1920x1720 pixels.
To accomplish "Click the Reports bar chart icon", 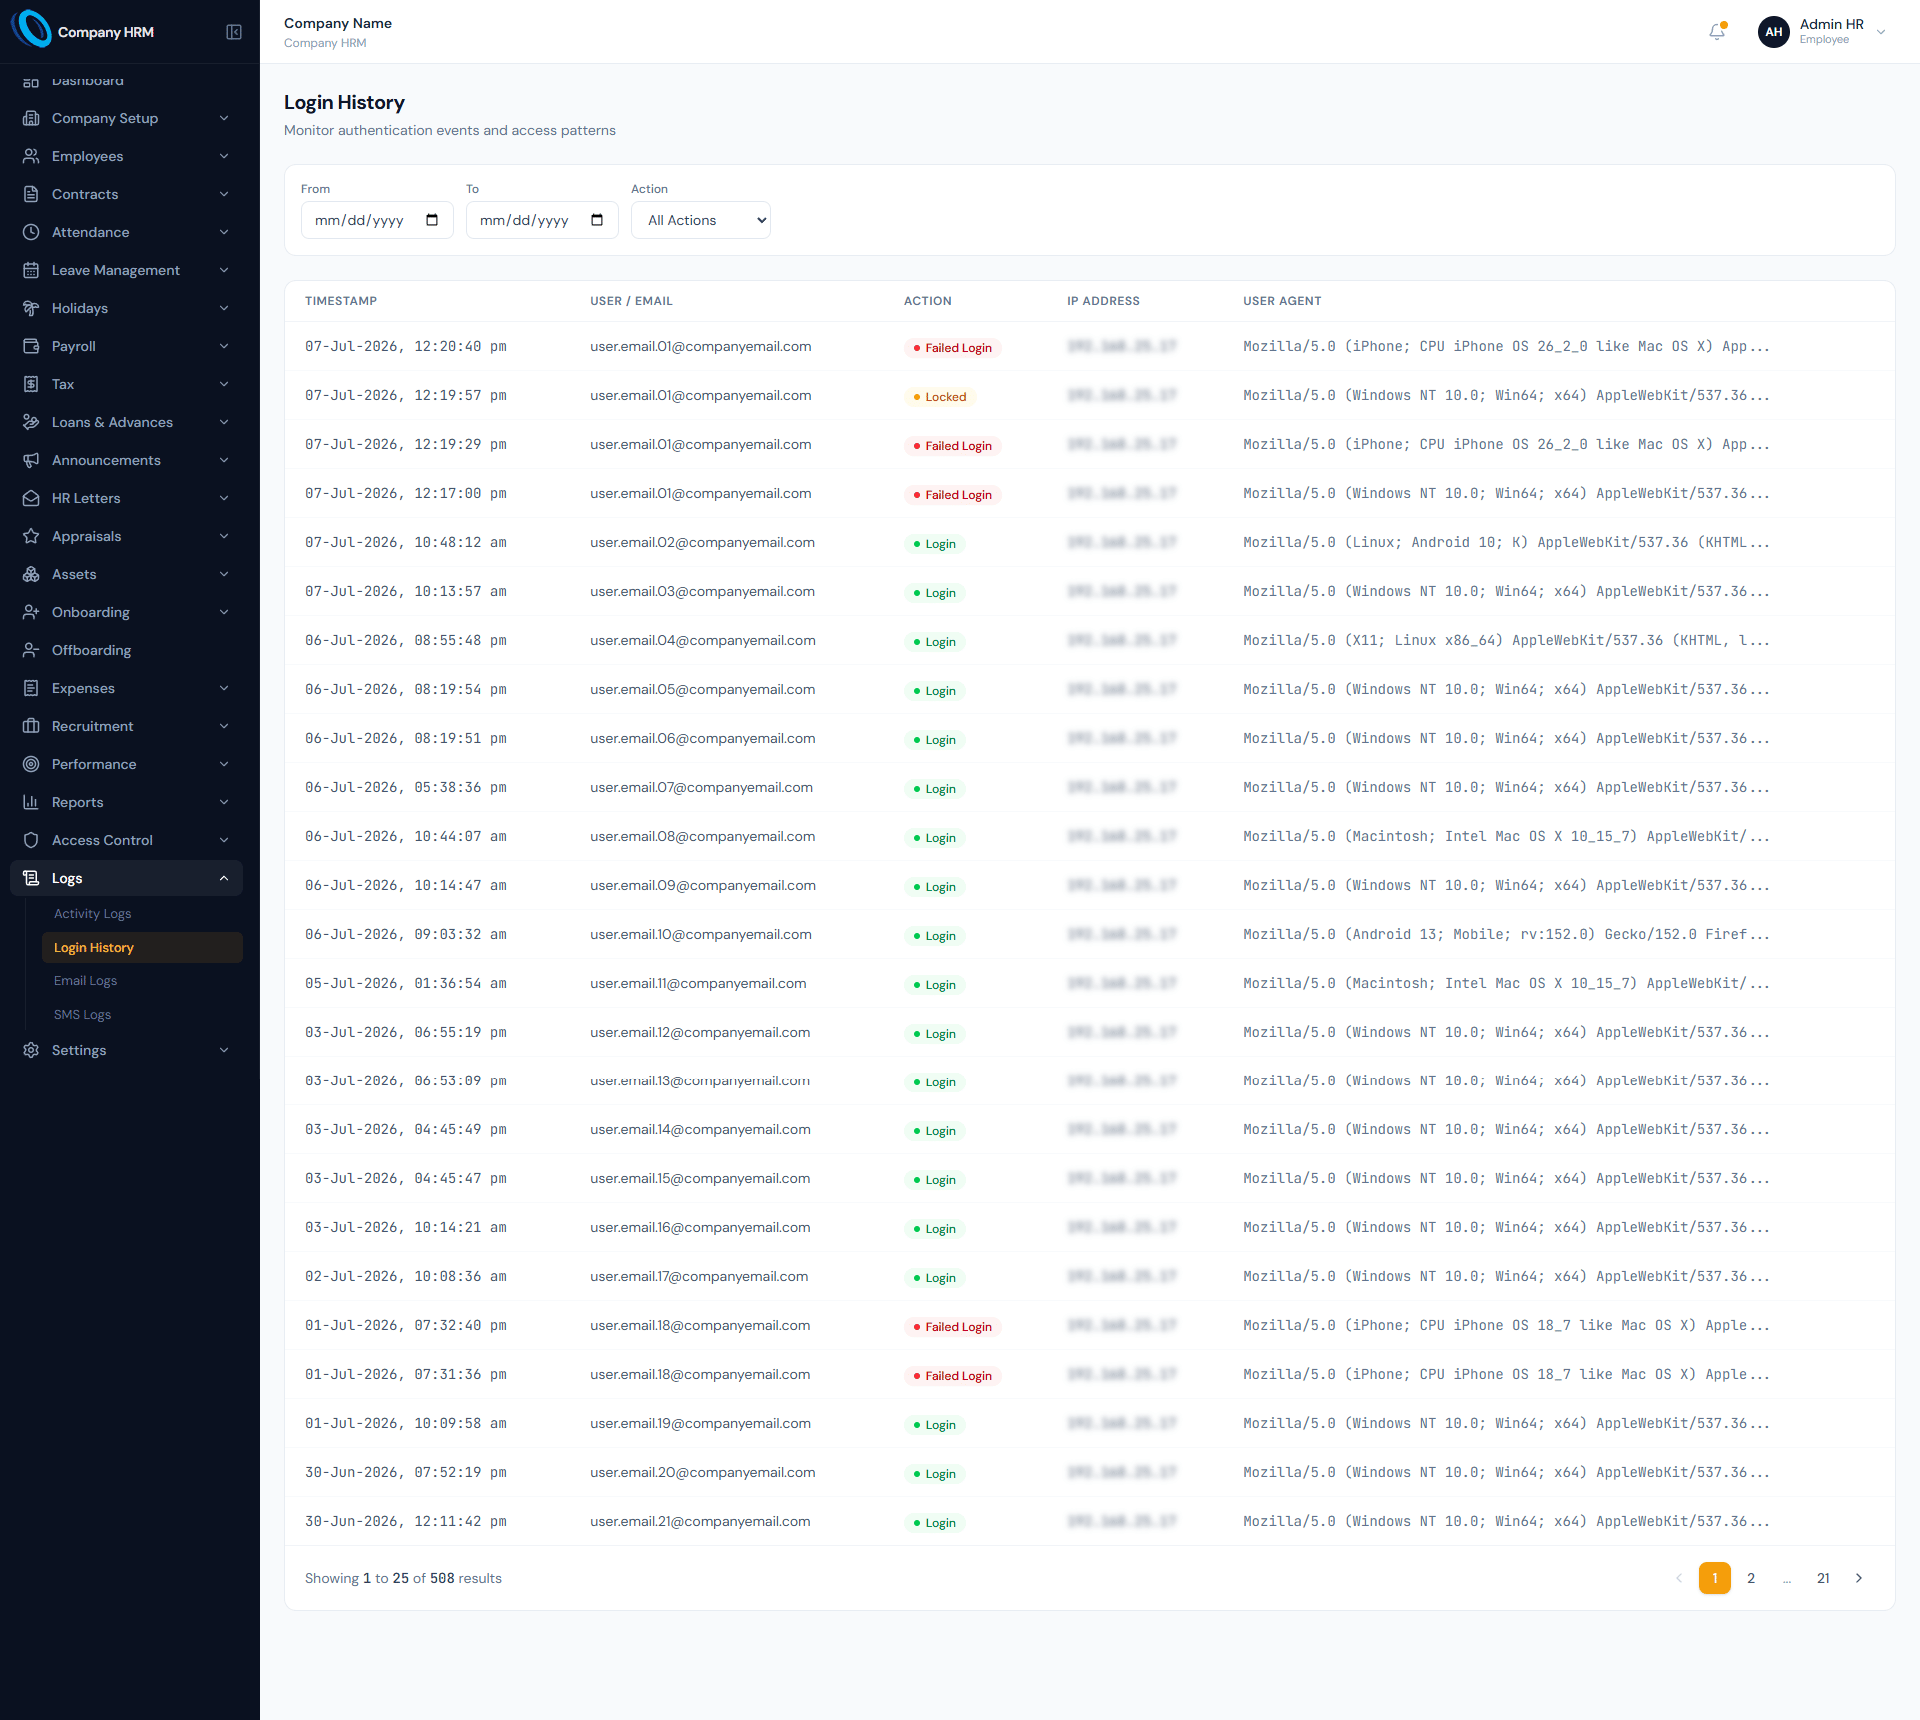I will pyautogui.click(x=31, y=802).
